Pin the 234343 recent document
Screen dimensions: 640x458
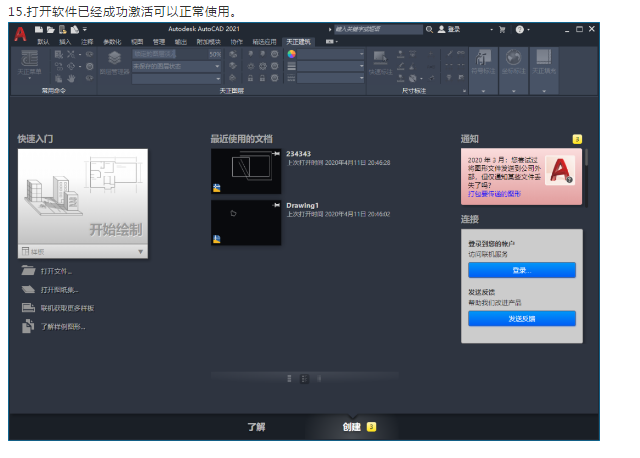point(276,153)
